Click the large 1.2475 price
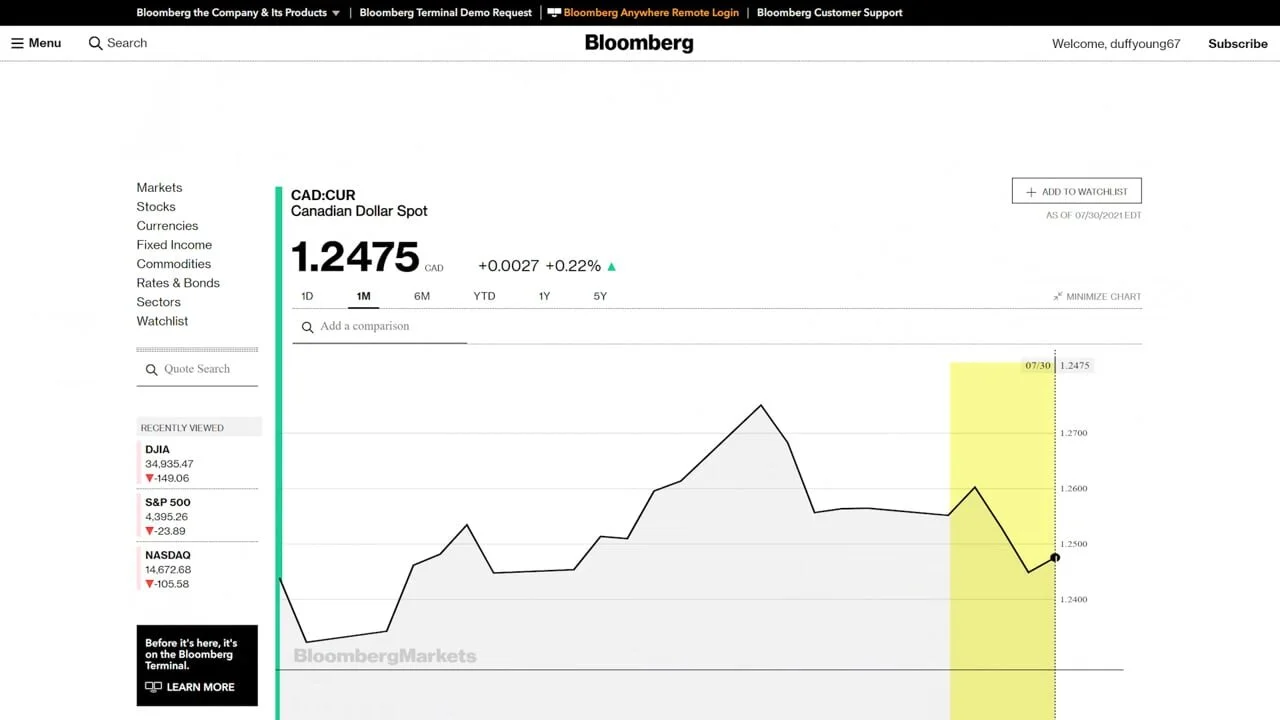Image resolution: width=1280 pixels, height=720 pixels. (x=355, y=257)
